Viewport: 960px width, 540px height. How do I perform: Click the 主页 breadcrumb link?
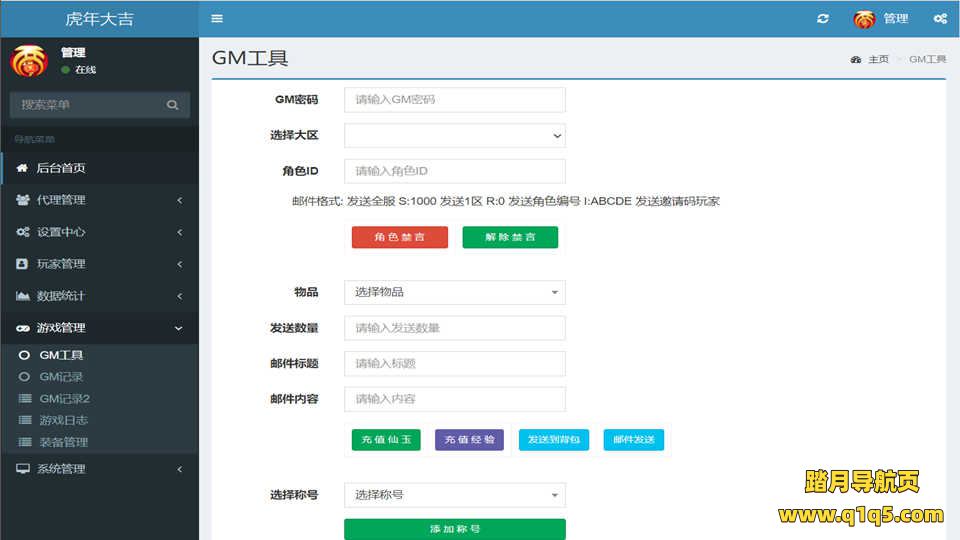tap(877, 60)
